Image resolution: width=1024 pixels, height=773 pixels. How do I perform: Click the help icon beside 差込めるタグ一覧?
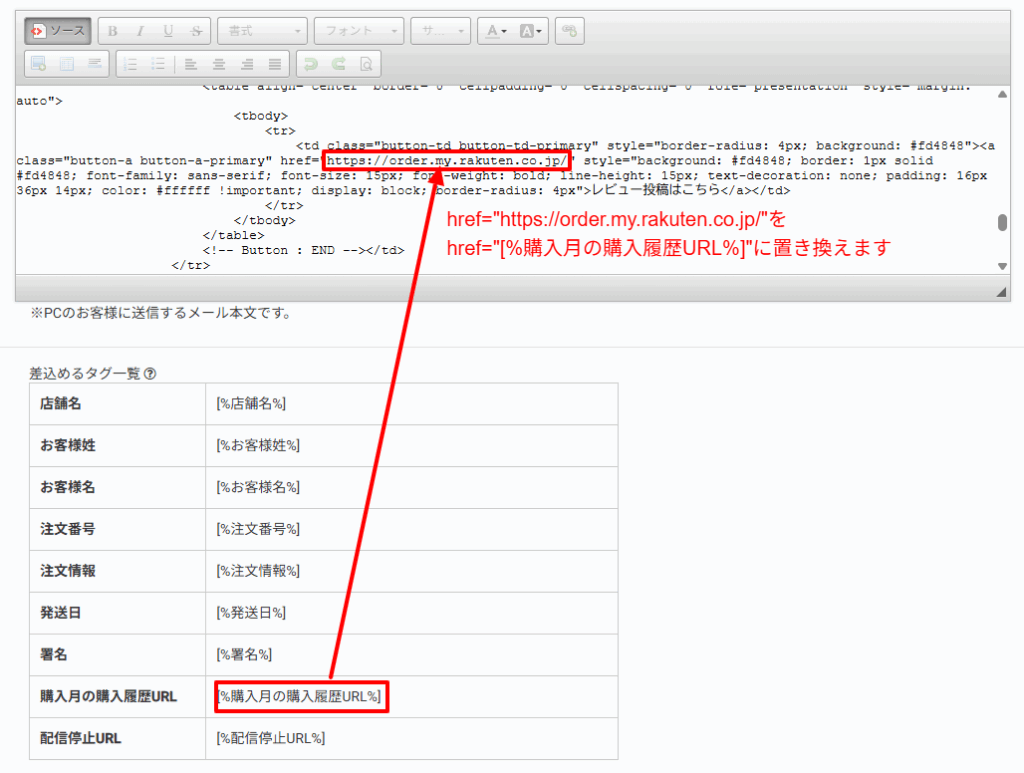(150, 373)
